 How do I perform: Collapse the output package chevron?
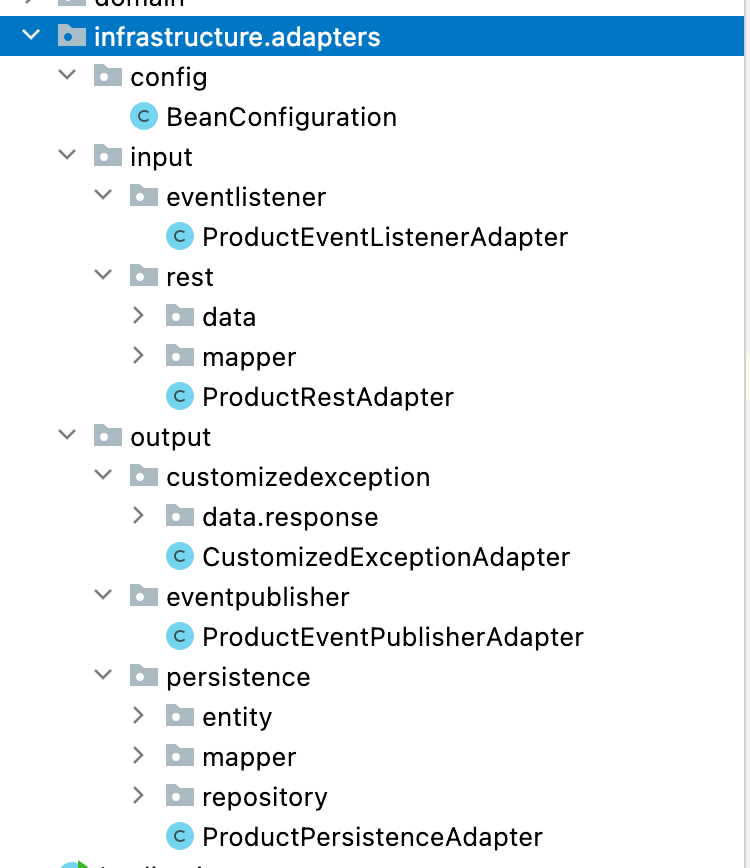(67, 435)
